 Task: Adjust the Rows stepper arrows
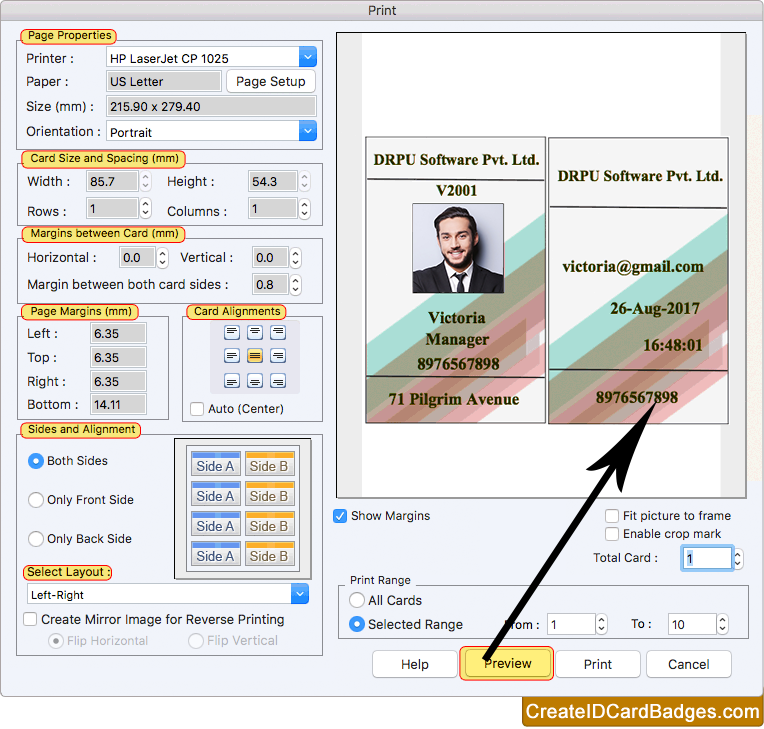point(146,209)
